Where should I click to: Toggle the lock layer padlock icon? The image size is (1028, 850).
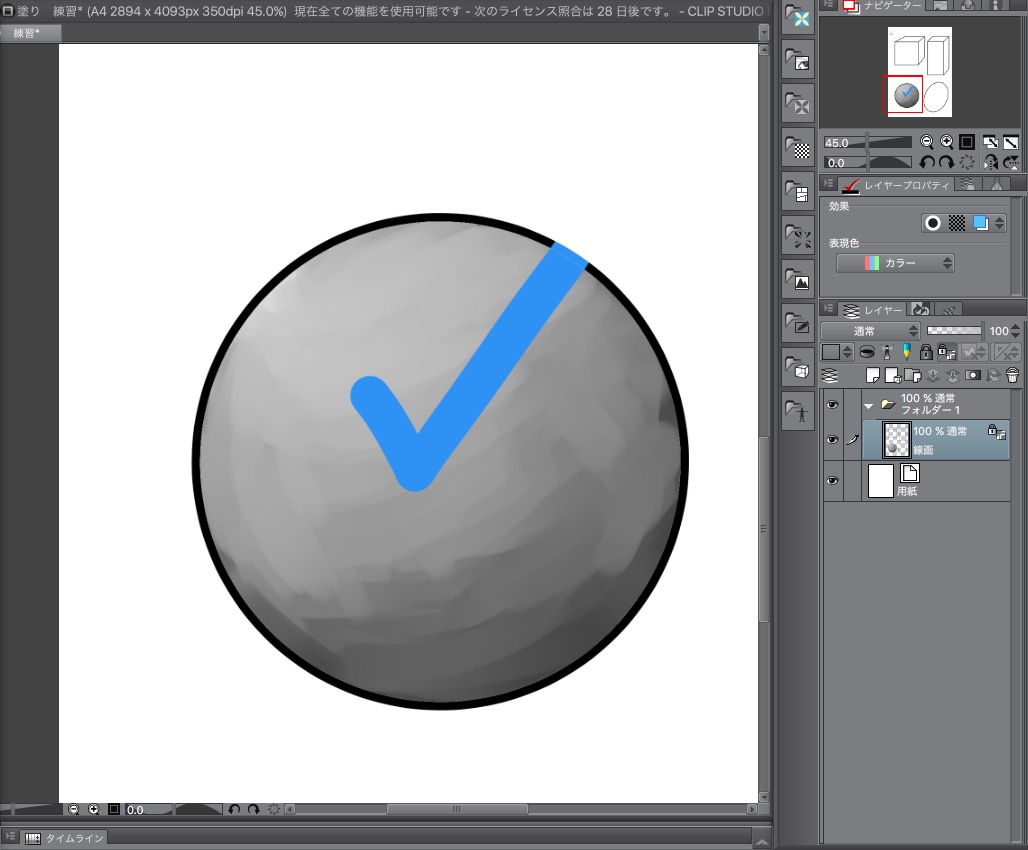(x=926, y=352)
